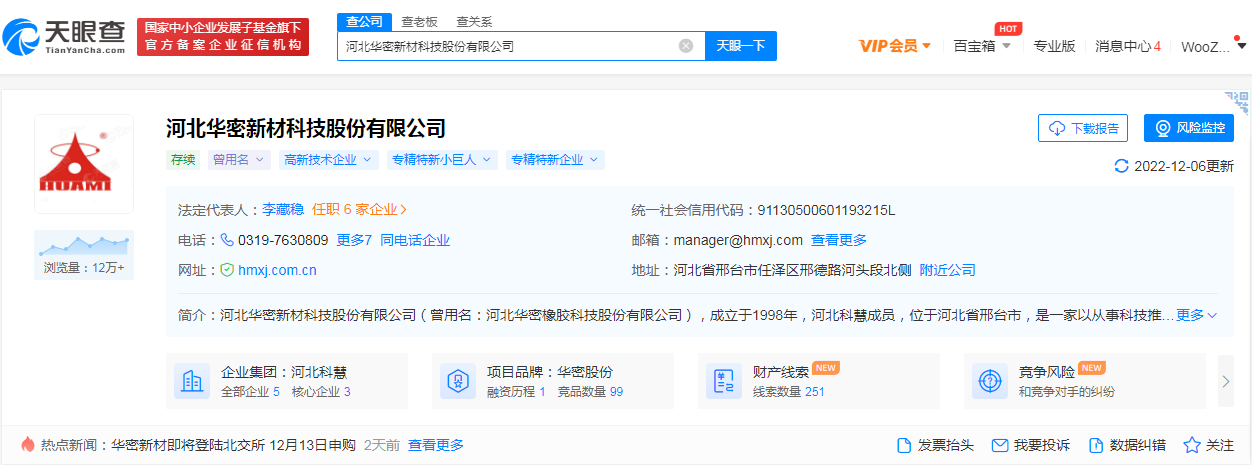Open 附近公司 link
The height and width of the screenshot is (465, 1252).
[948, 270]
